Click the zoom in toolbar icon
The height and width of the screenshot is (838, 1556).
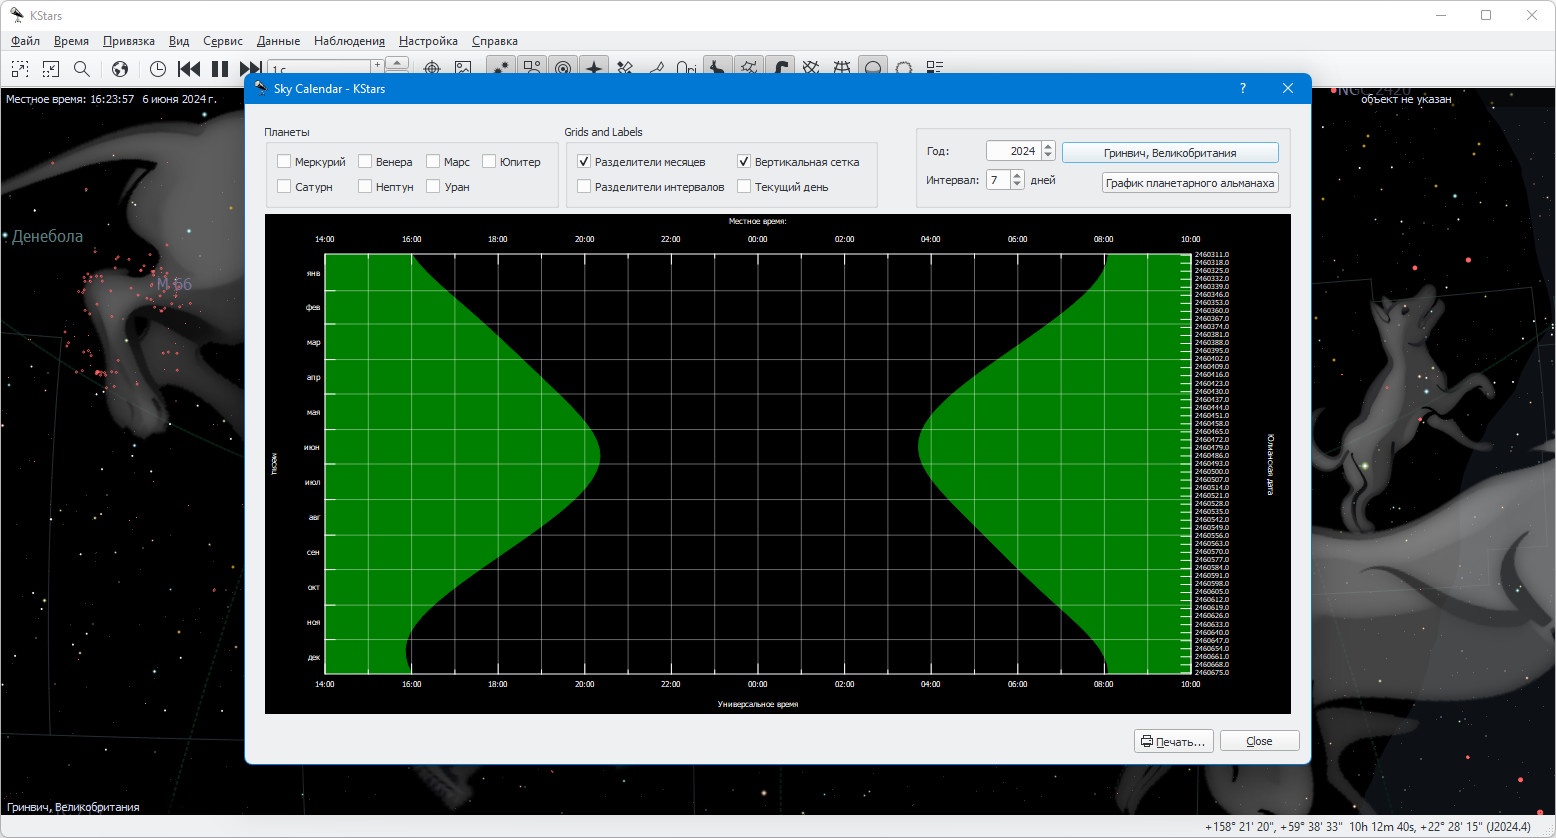click(x=20, y=68)
